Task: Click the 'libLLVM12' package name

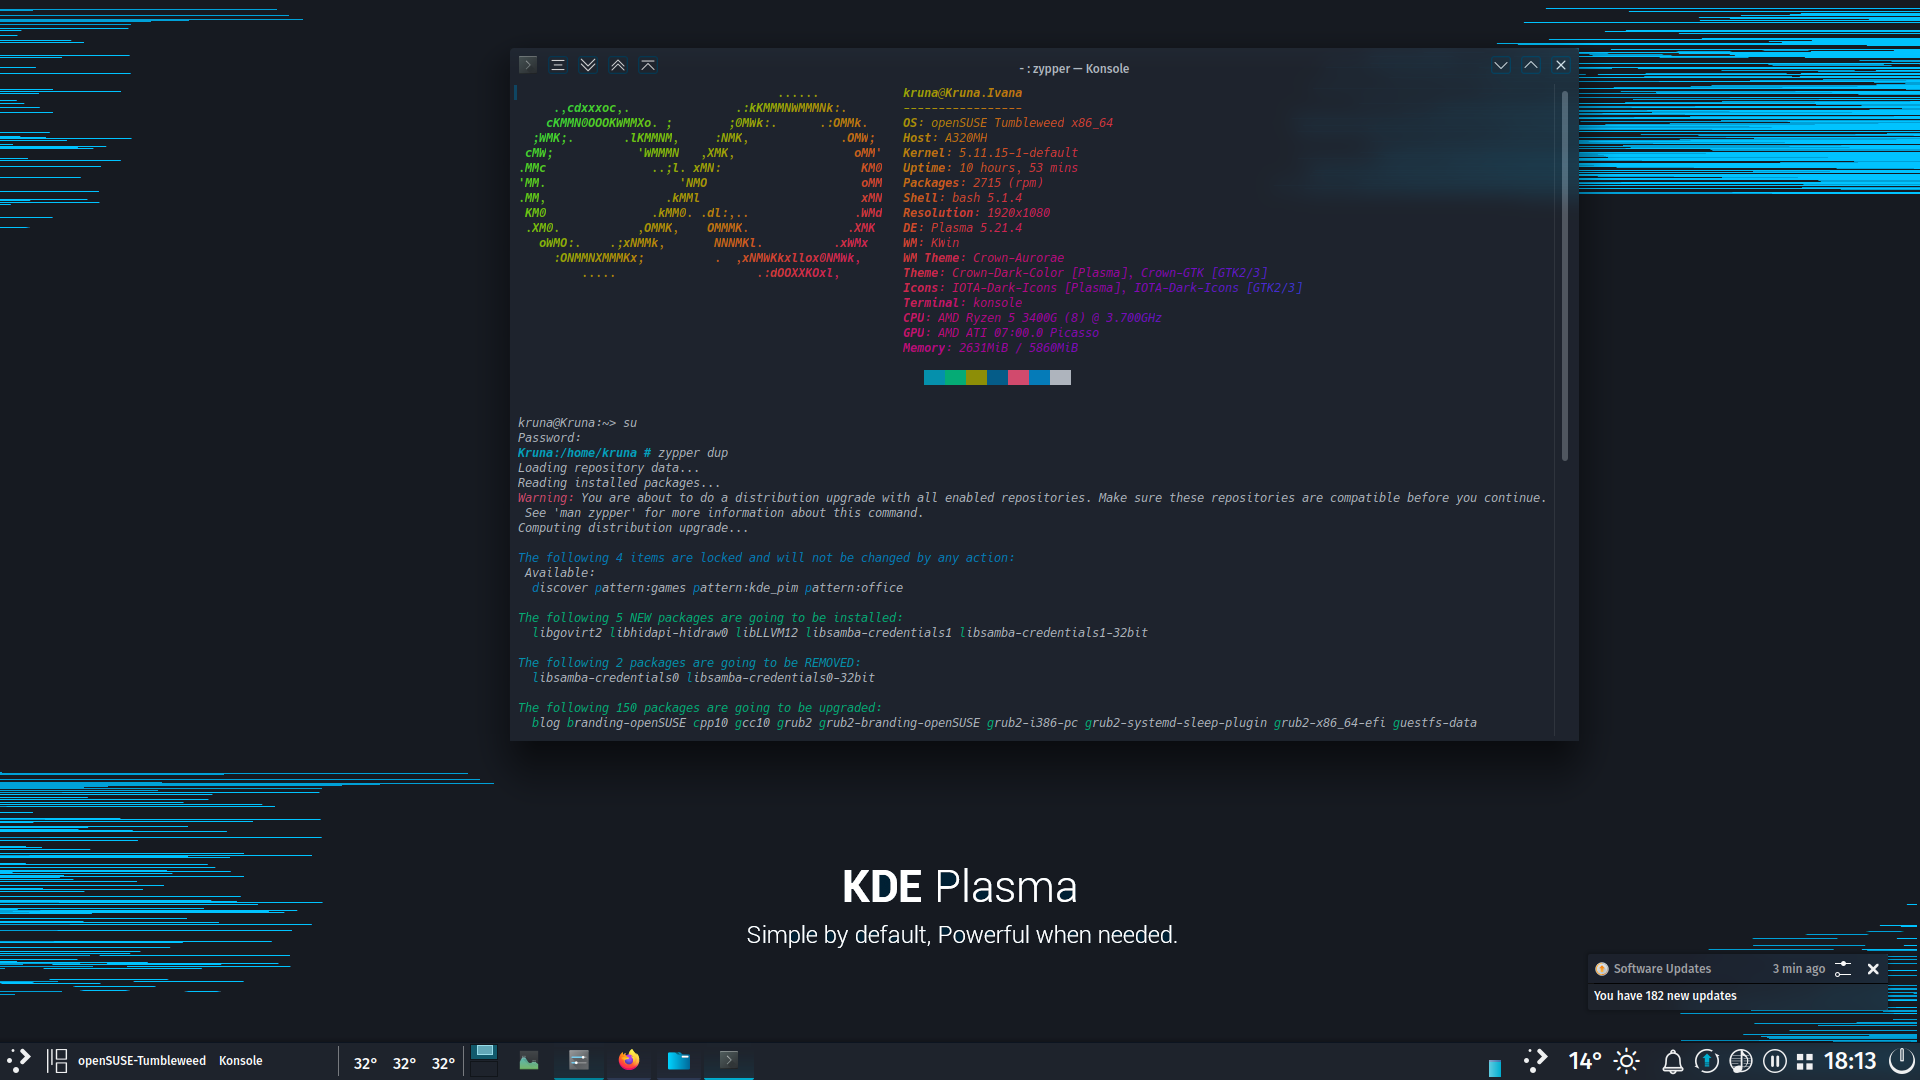Action: pyautogui.click(x=767, y=633)
